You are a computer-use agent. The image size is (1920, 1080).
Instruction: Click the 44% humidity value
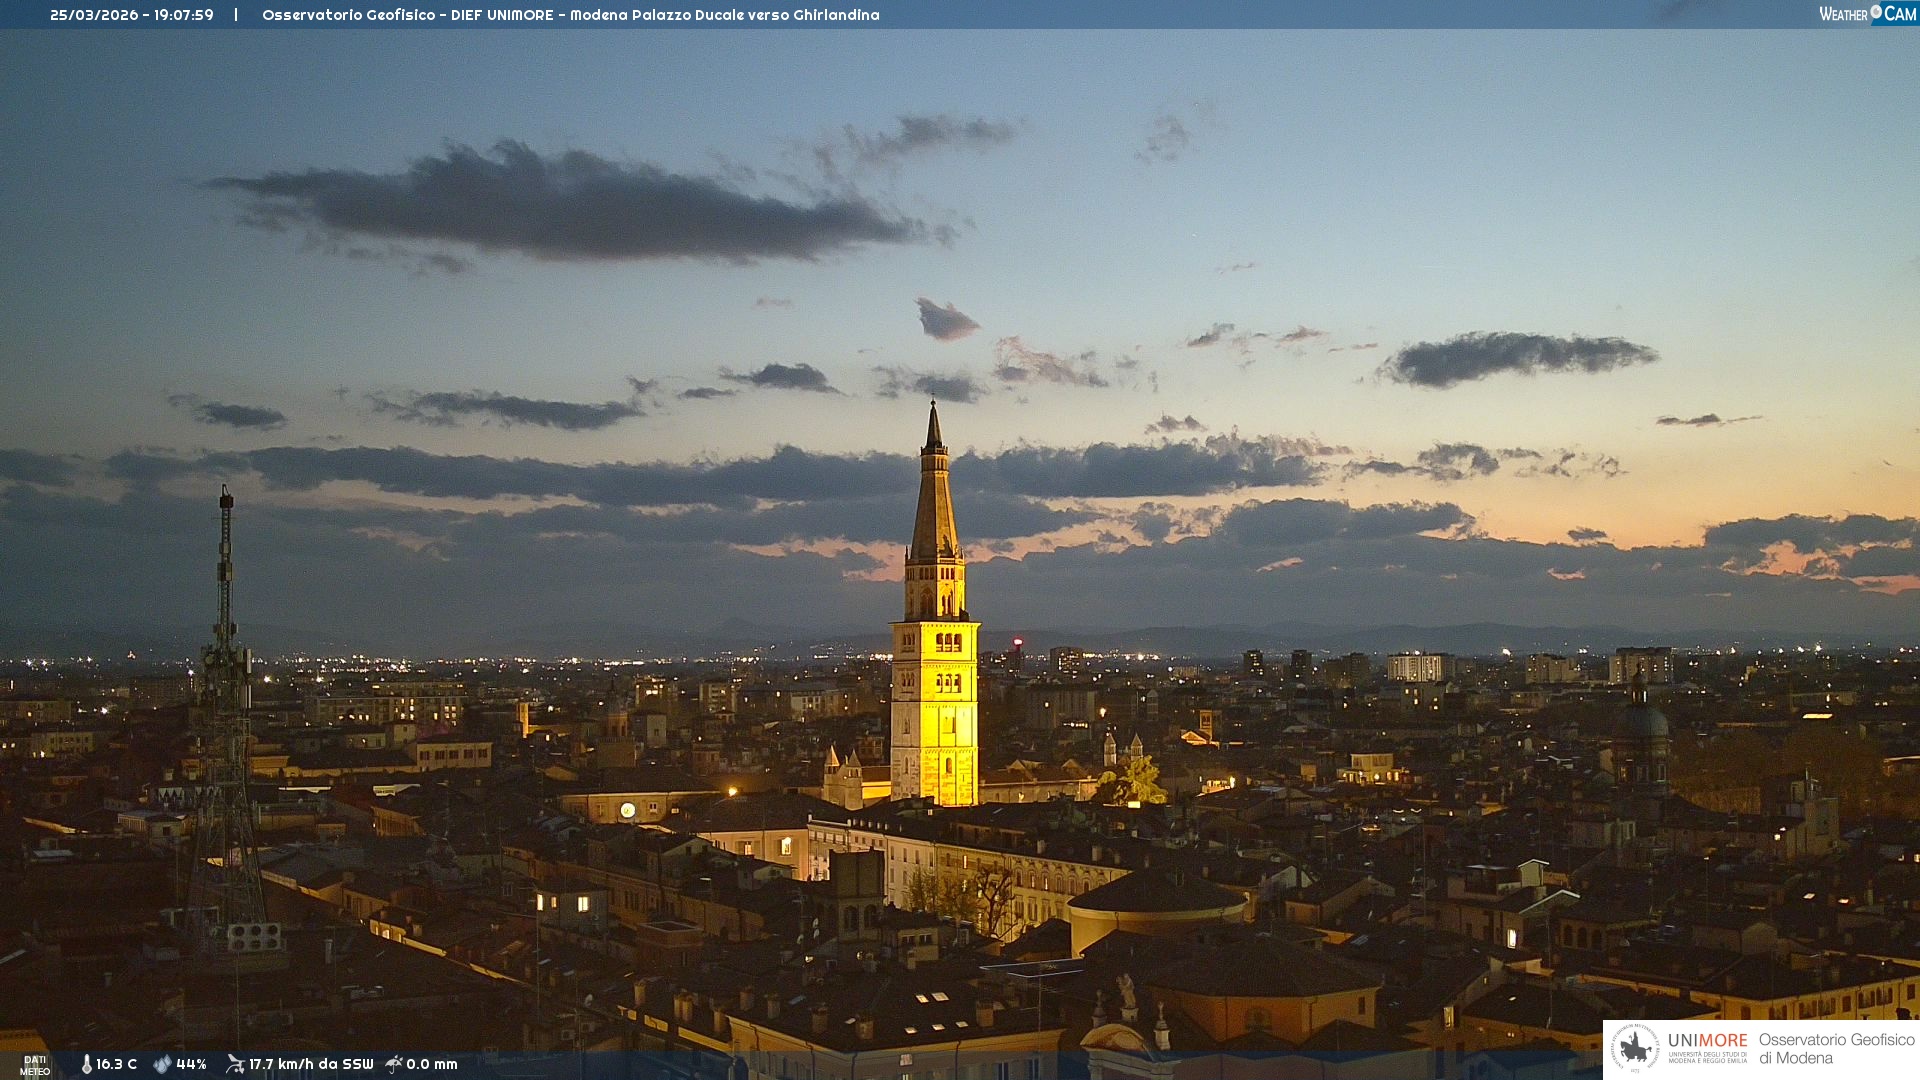click(191, 1064)
